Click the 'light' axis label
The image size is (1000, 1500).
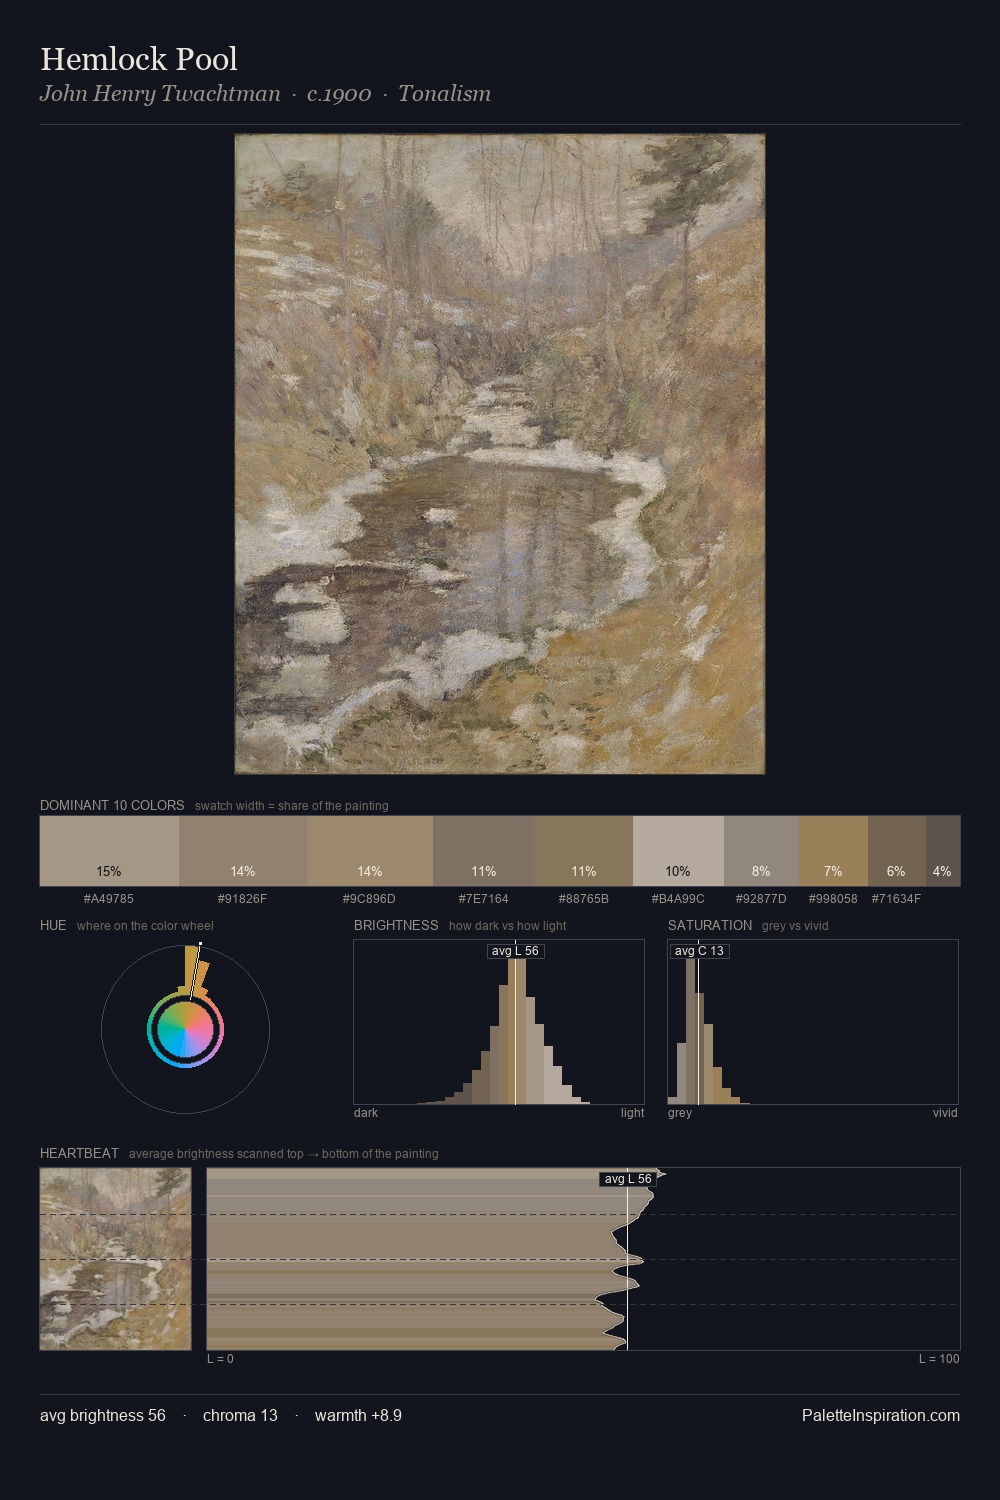[x=632, y=1113]
